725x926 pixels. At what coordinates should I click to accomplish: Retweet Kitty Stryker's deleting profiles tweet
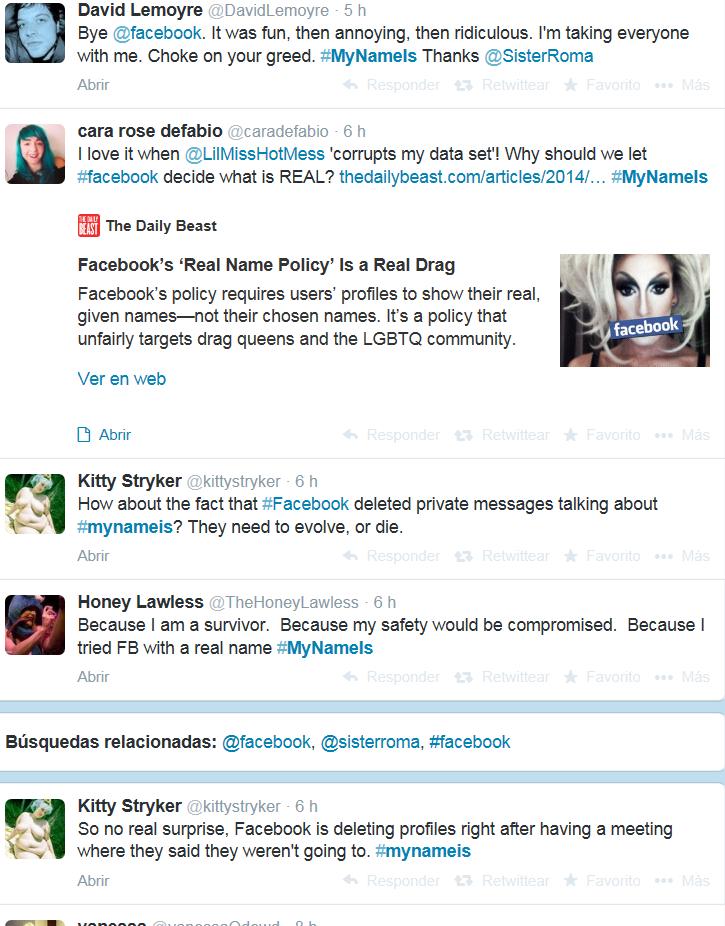coord(502,881)
